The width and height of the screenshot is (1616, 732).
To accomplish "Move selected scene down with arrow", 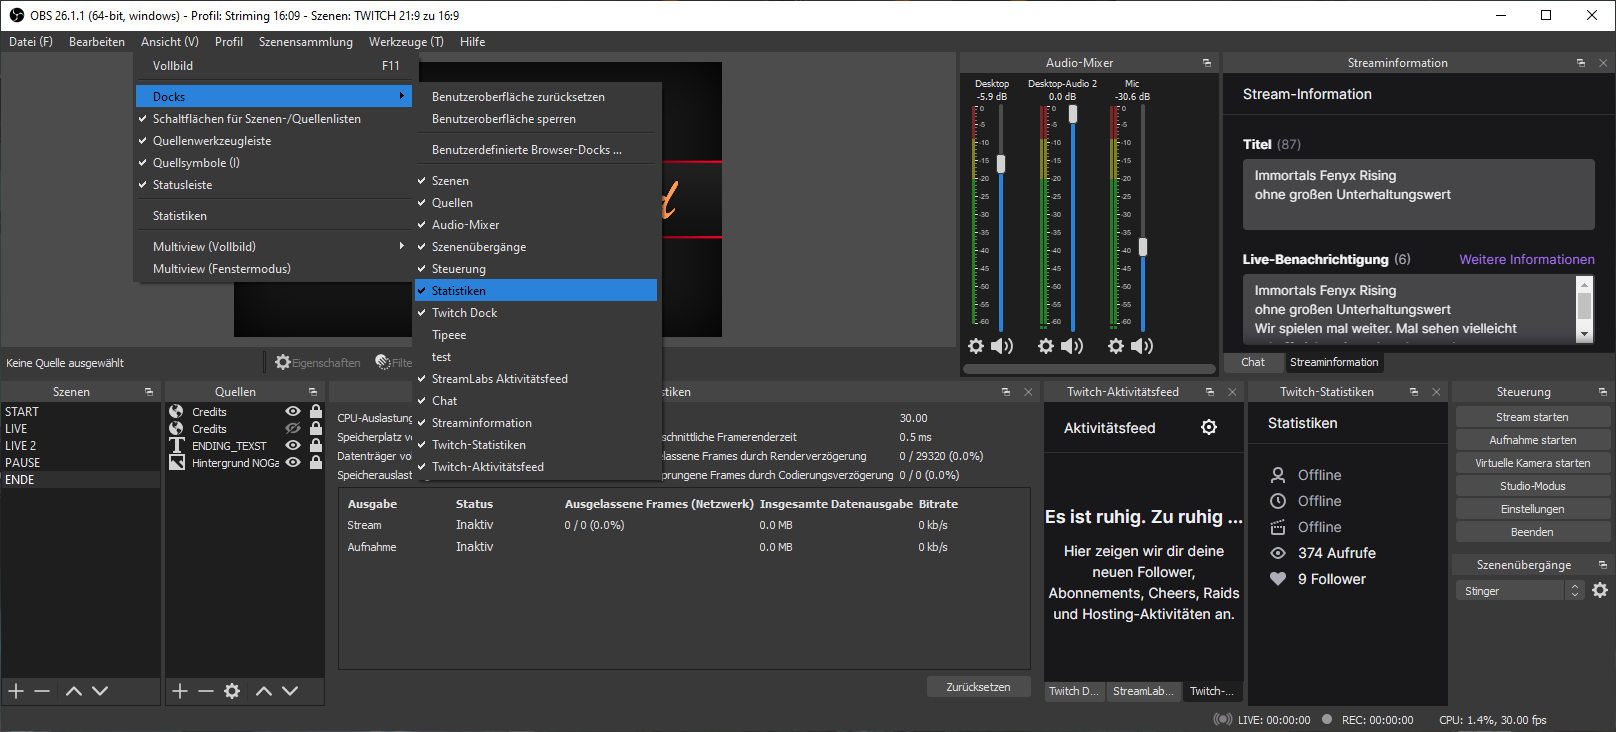I will 100,691.
